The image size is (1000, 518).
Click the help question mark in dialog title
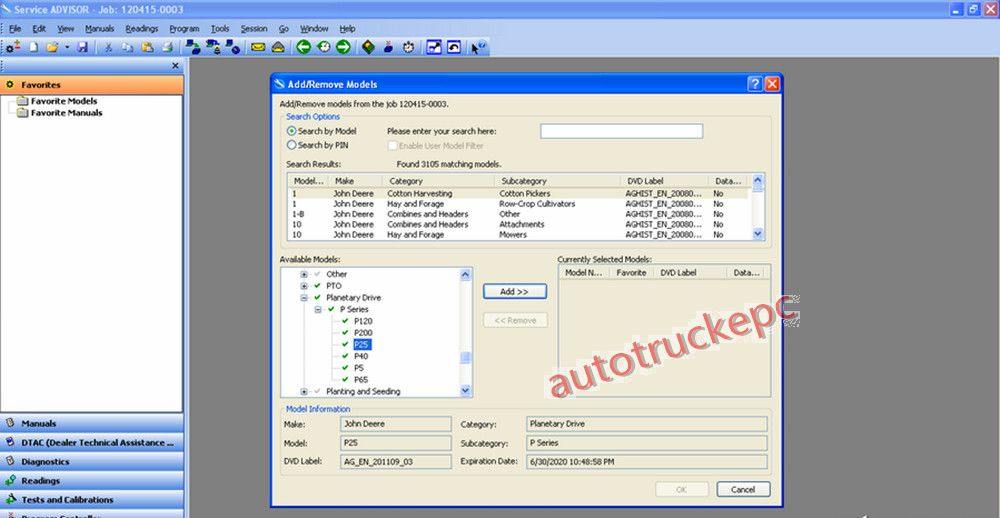click(x=755, y=84)
